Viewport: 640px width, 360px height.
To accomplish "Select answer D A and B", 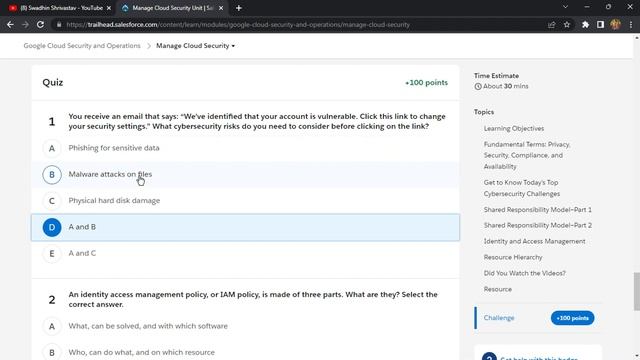I will pos(245,227).
